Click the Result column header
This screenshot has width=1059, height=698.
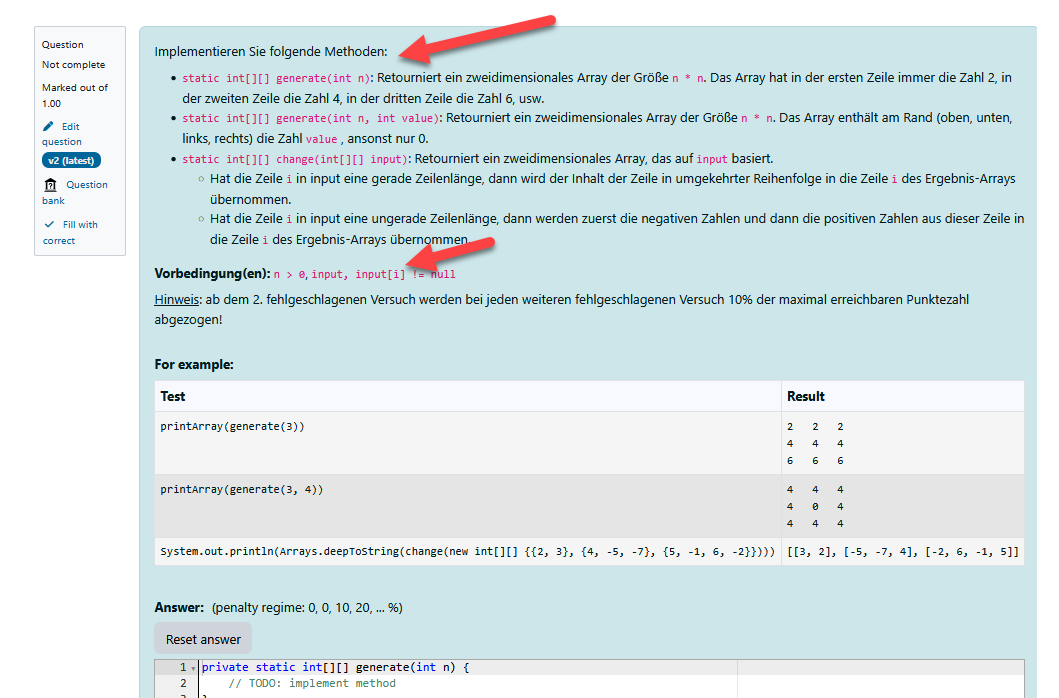(805, 396)
